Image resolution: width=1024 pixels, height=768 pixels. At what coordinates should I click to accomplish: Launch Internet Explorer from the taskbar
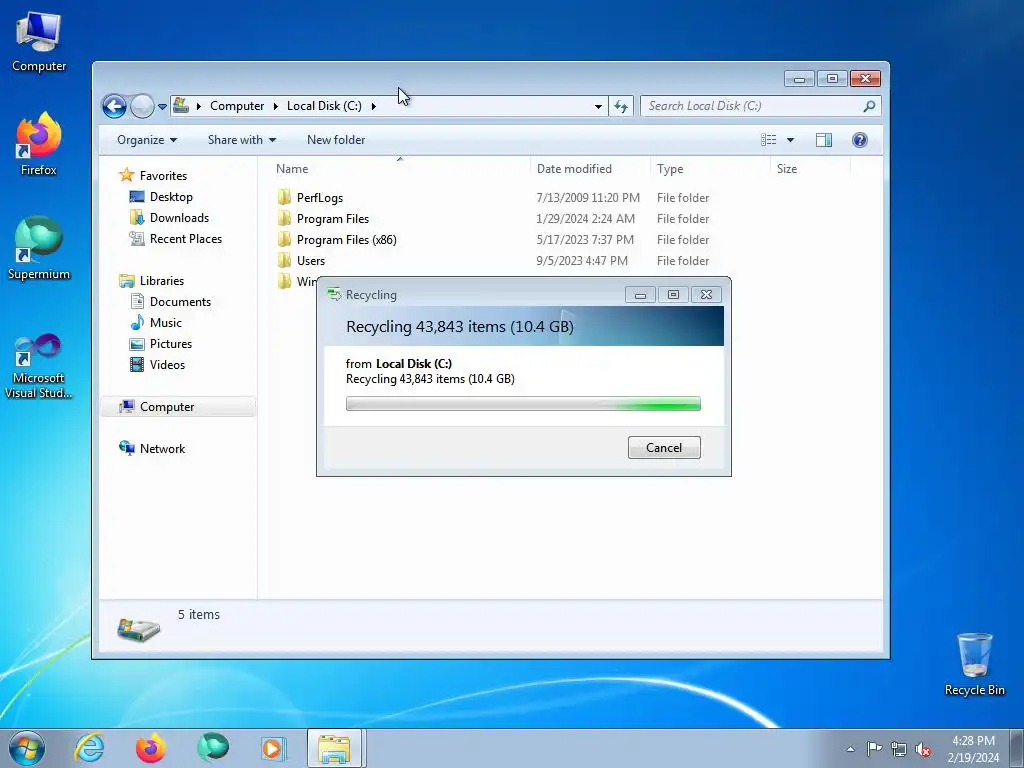89,748
